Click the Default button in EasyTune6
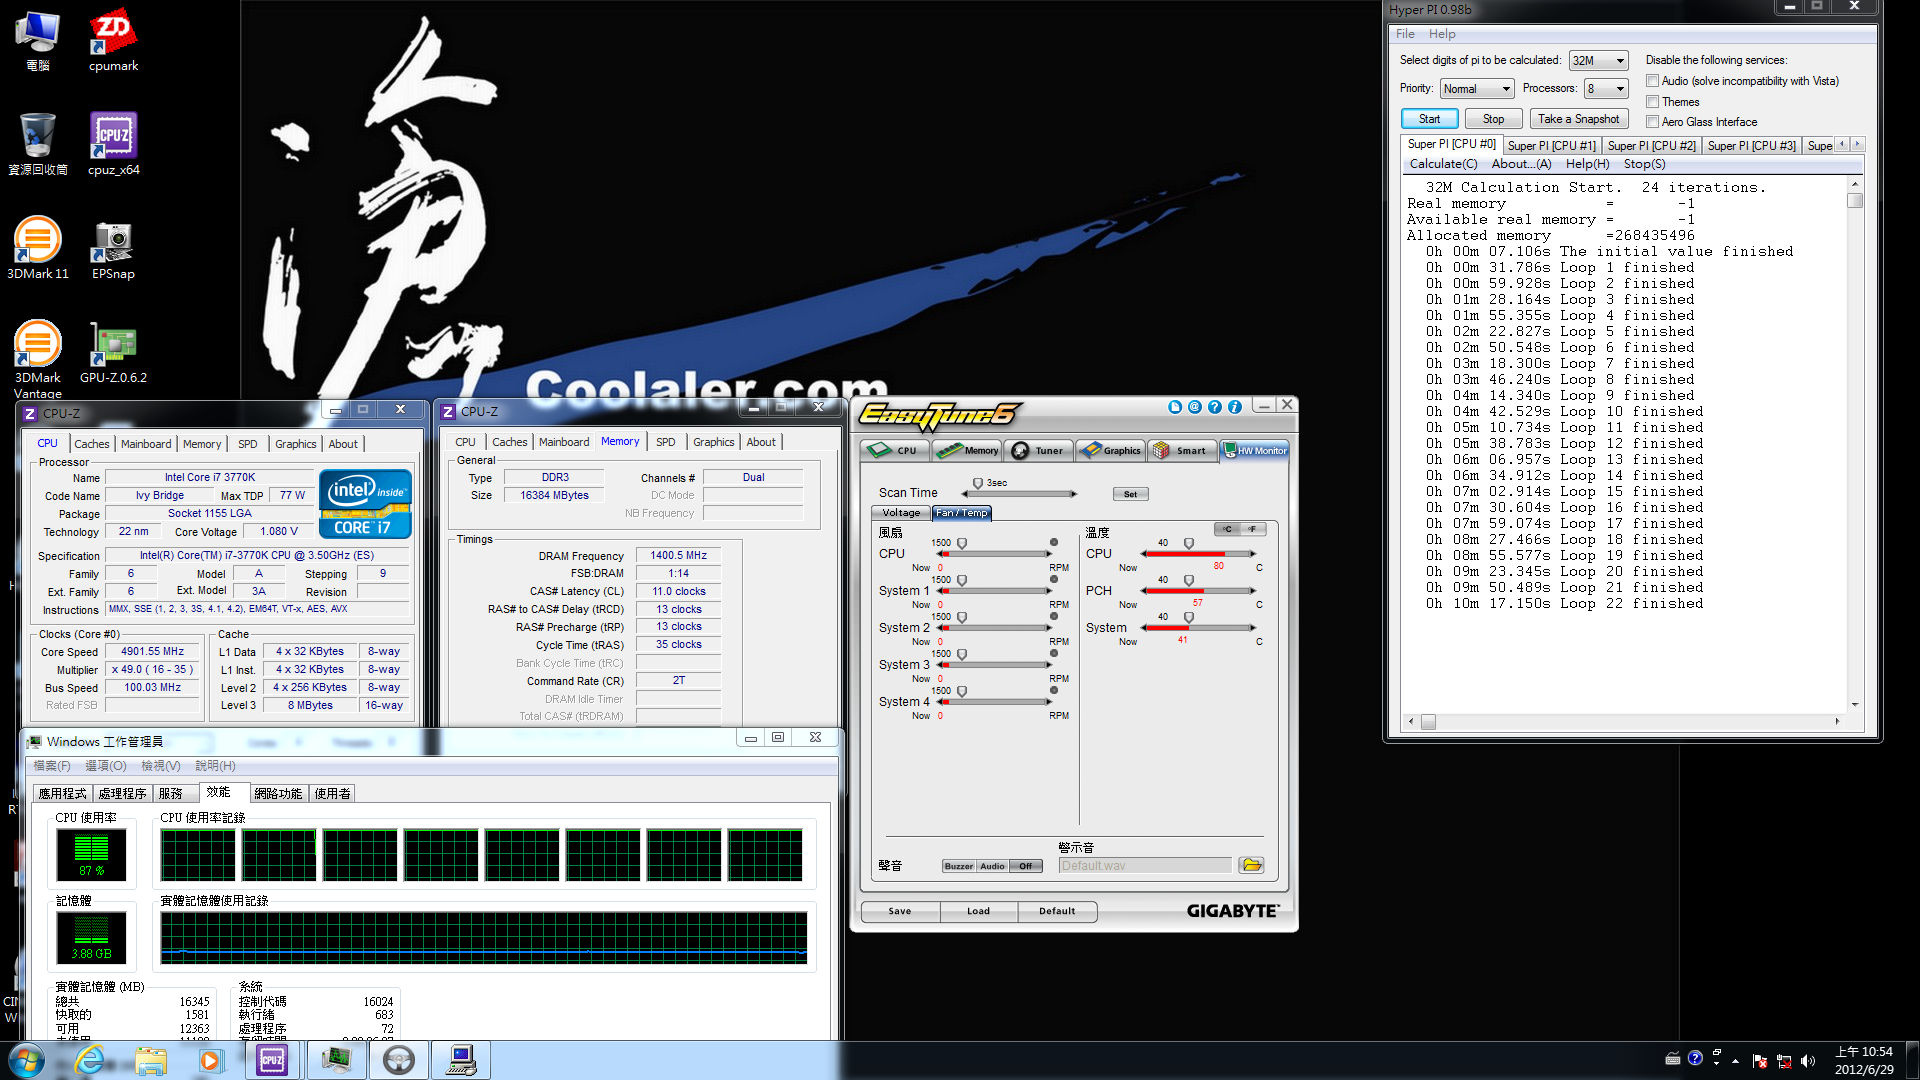Viewport: 1920px width, 1080px height. point(1057,911)
